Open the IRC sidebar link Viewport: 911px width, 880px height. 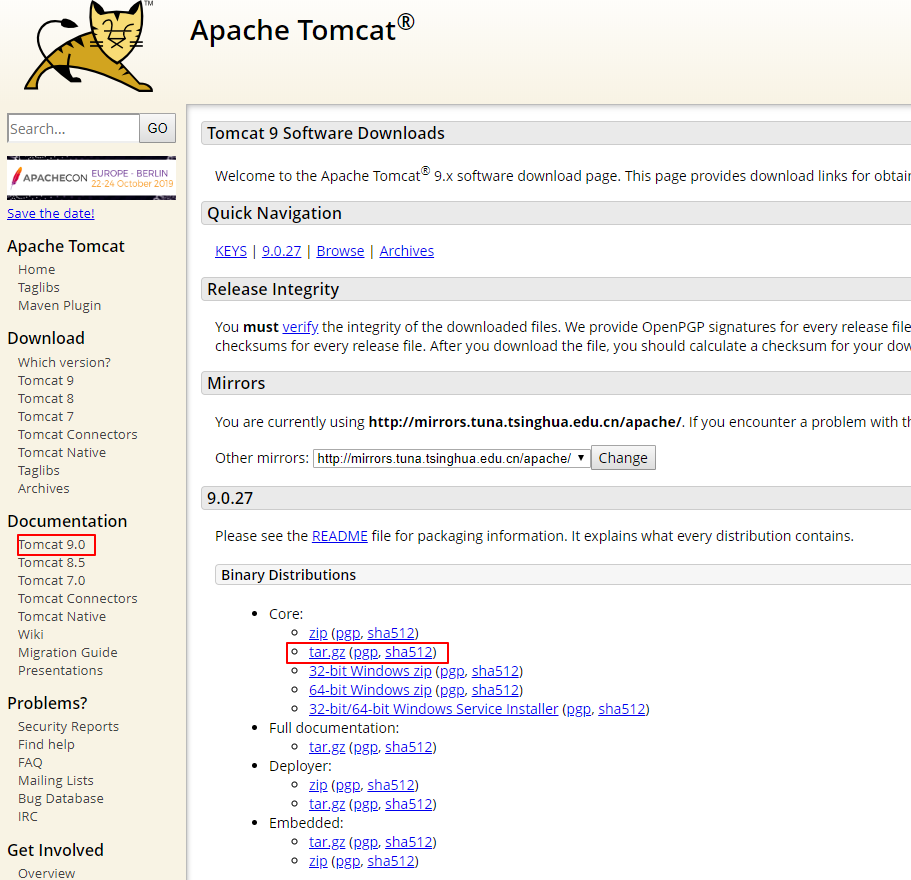click(27, 817)
